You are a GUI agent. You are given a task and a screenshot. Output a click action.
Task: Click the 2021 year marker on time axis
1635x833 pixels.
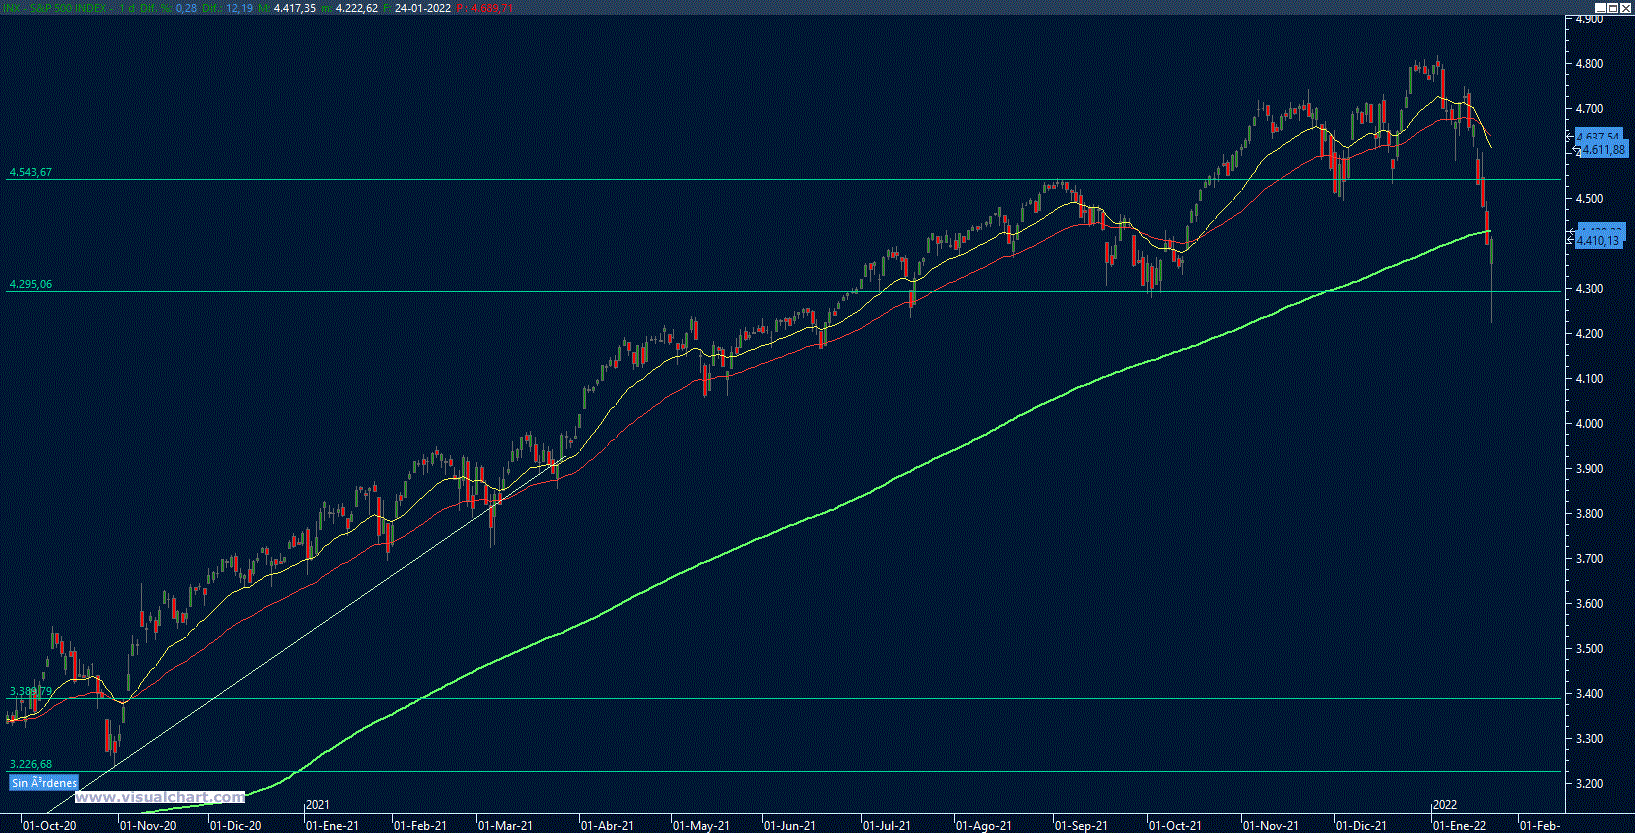(x=317, y=805)
